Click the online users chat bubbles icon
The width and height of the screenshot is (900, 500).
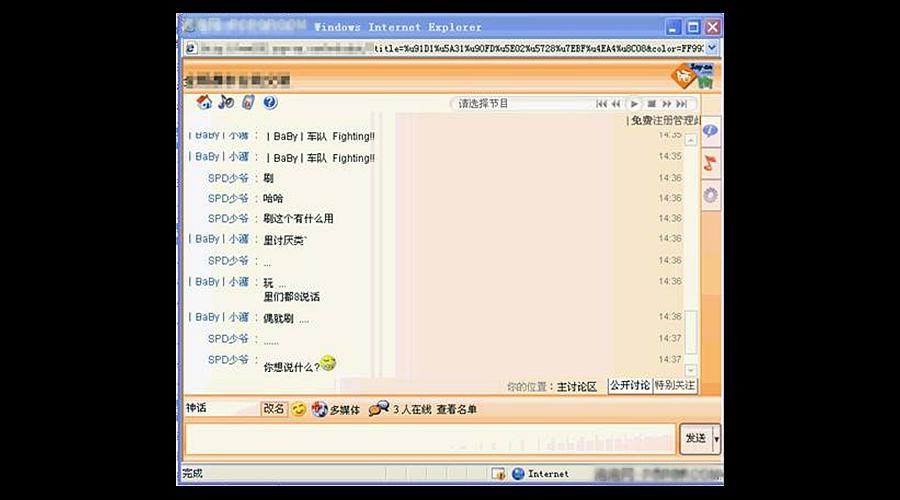pos(379,409)
